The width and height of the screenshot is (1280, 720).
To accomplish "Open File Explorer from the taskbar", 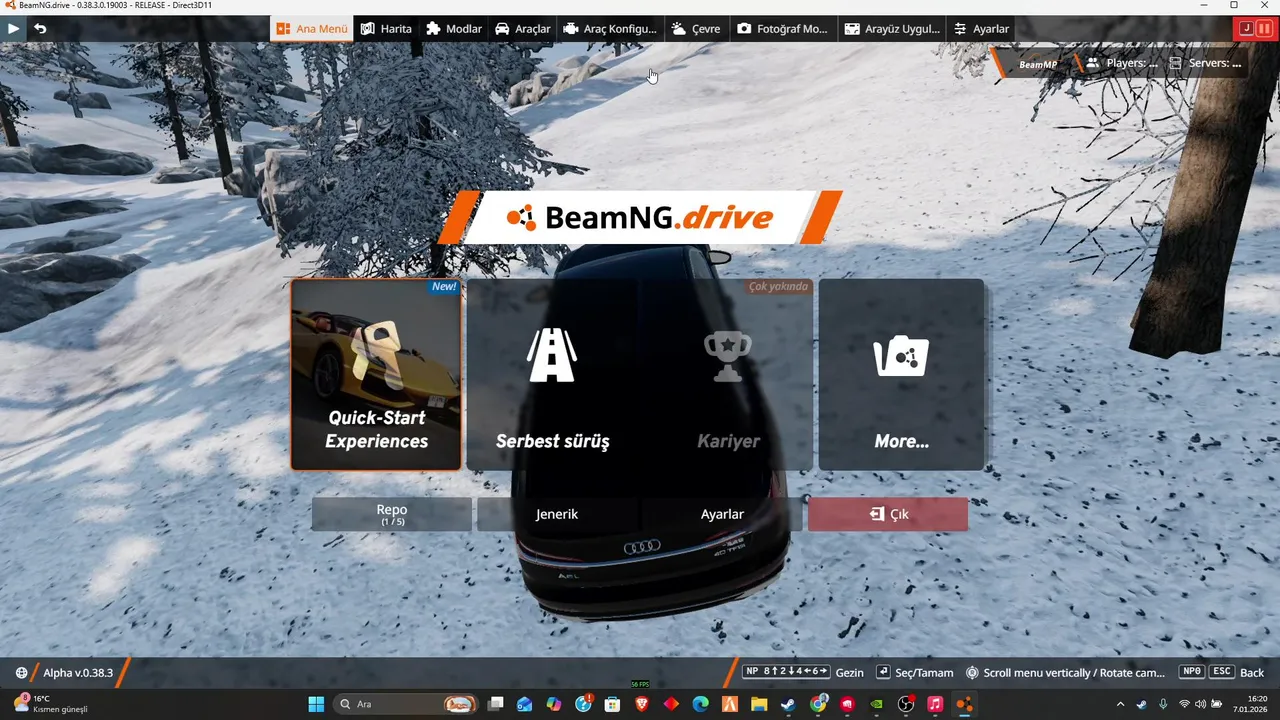I will [759, 704].
